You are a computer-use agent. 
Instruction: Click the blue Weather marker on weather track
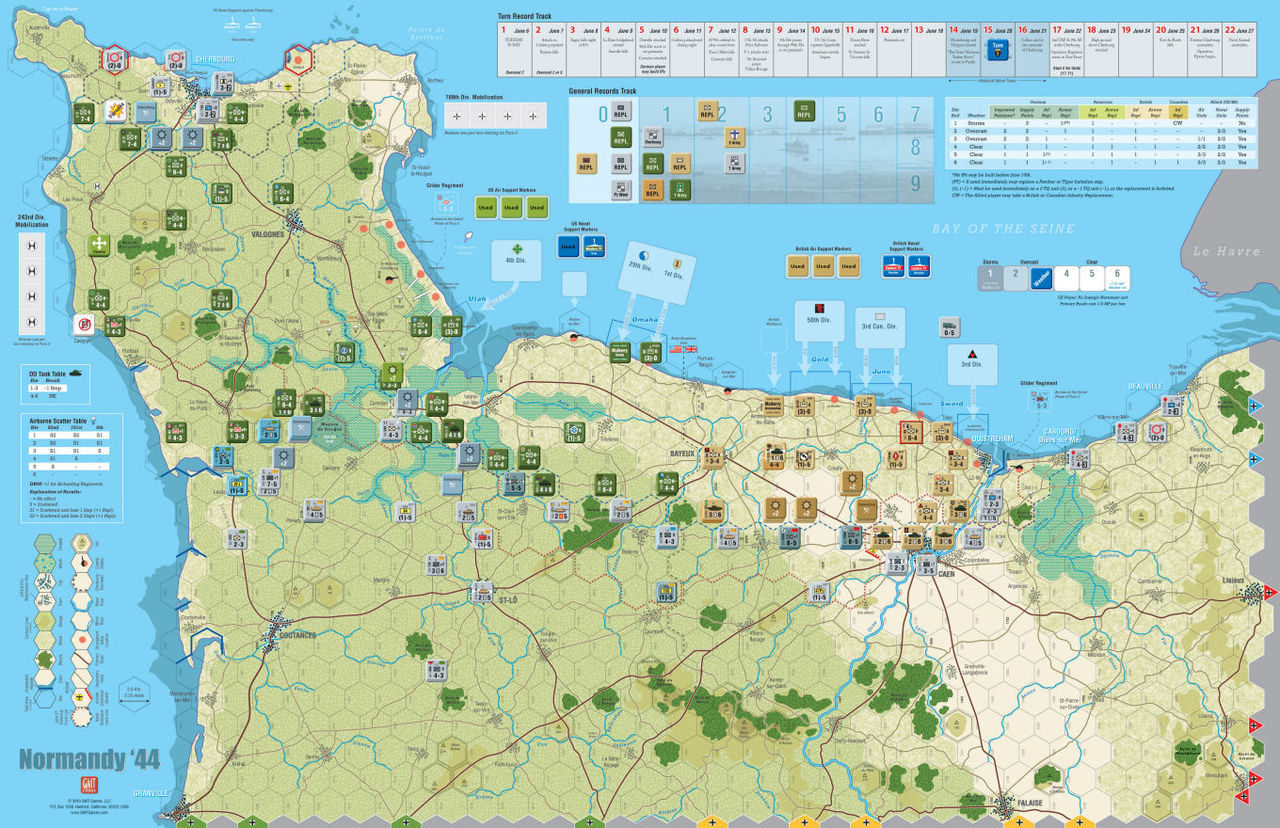click(x=1041, y=278)
